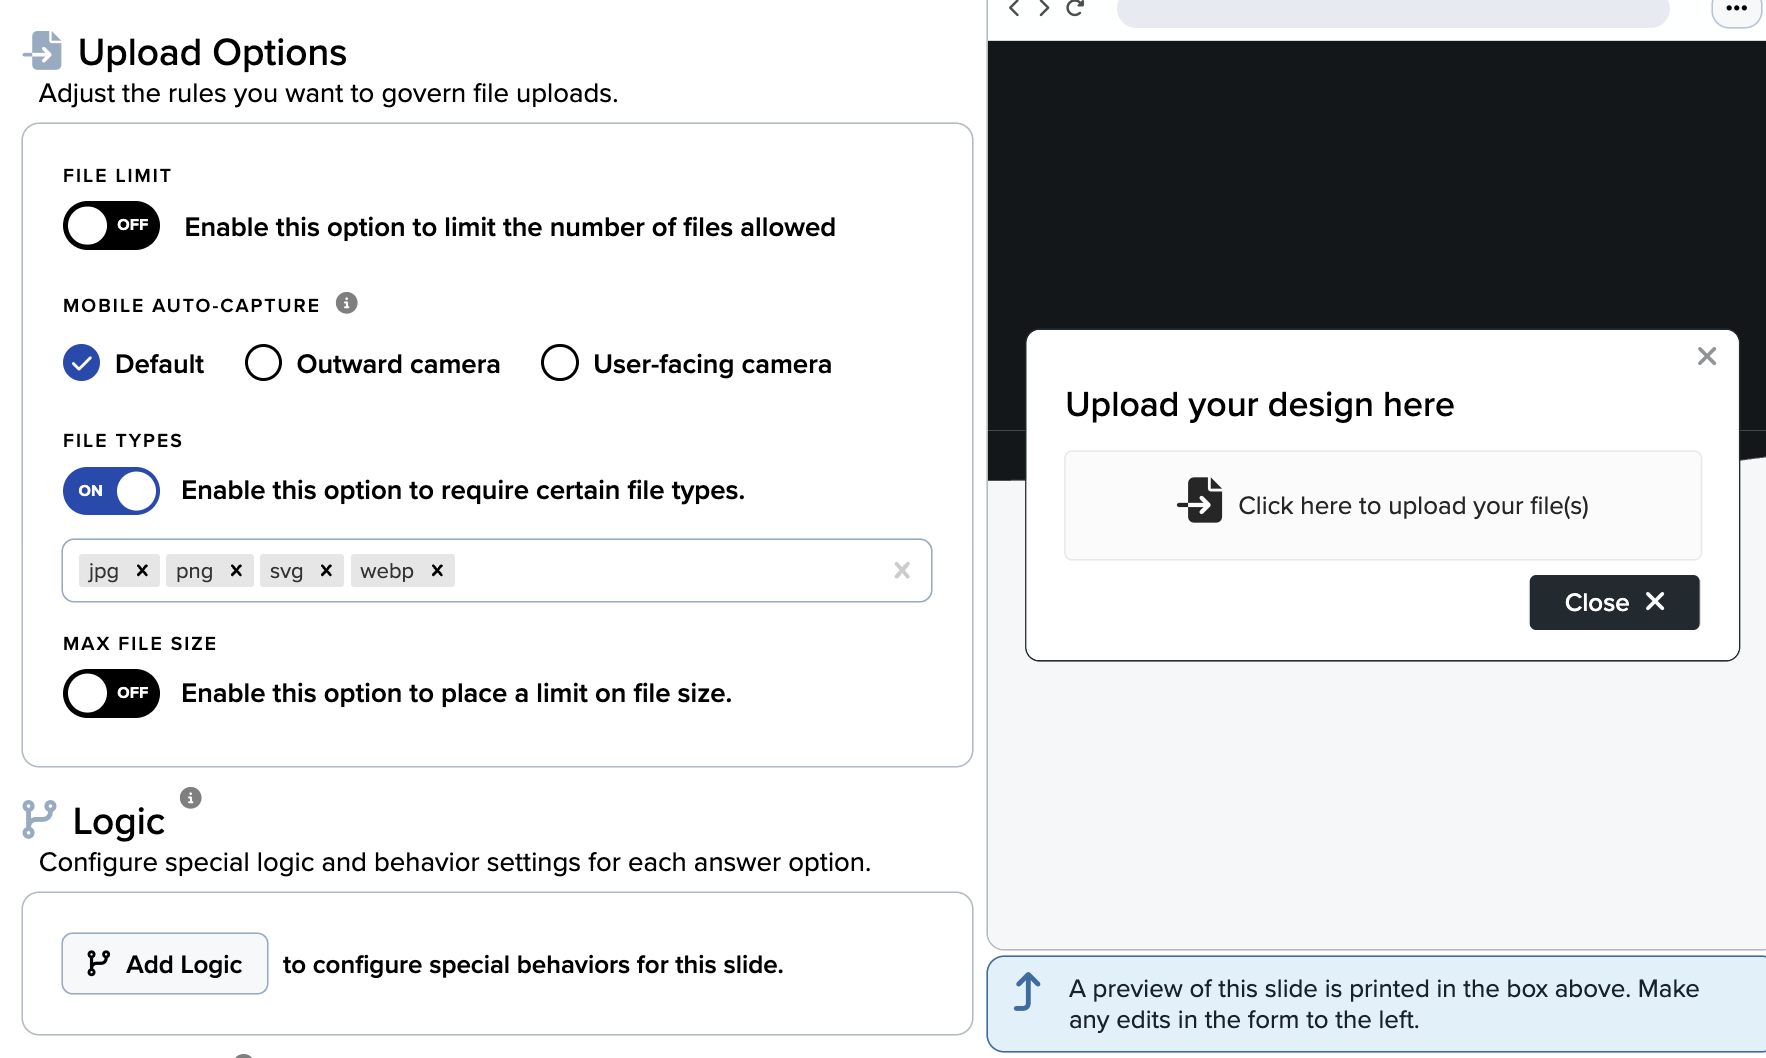Remove the png file type tag
The image size is (1766, 1058).
point(236,570)
